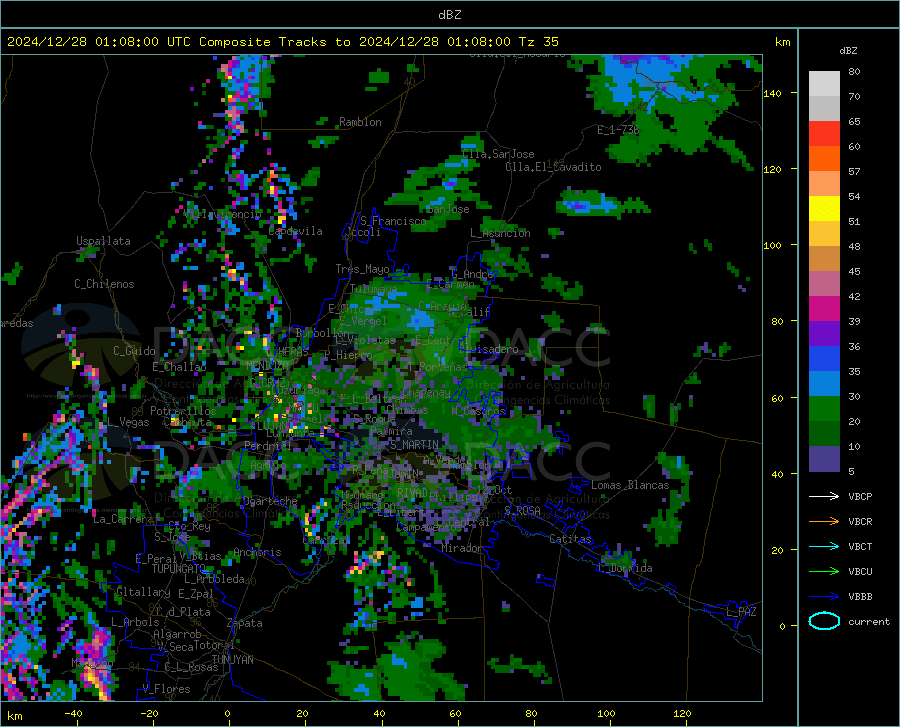Click the Tres_Mayo place label
Image resolution: width=900 pixels, height=727 pixels.
pyautogui.click(x=362, y=269)
